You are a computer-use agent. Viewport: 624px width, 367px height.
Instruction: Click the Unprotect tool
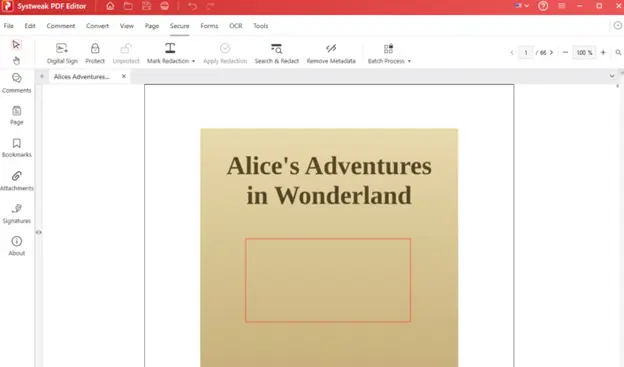(126, 53)
